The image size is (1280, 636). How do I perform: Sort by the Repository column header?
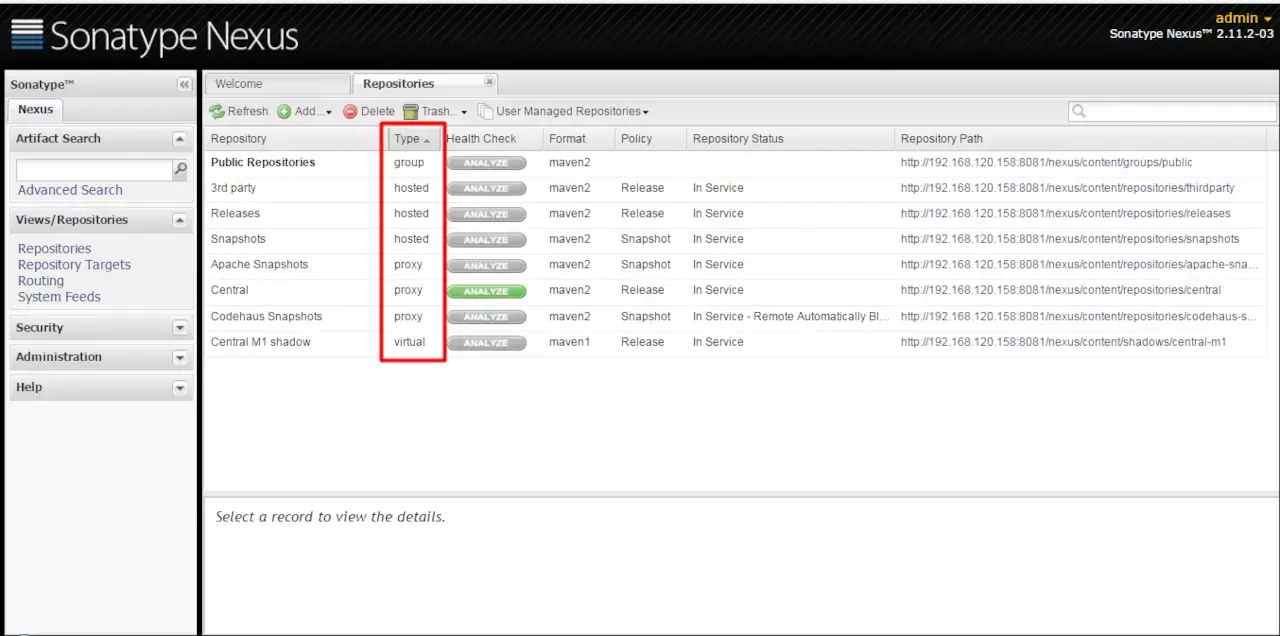pos(296,139)
